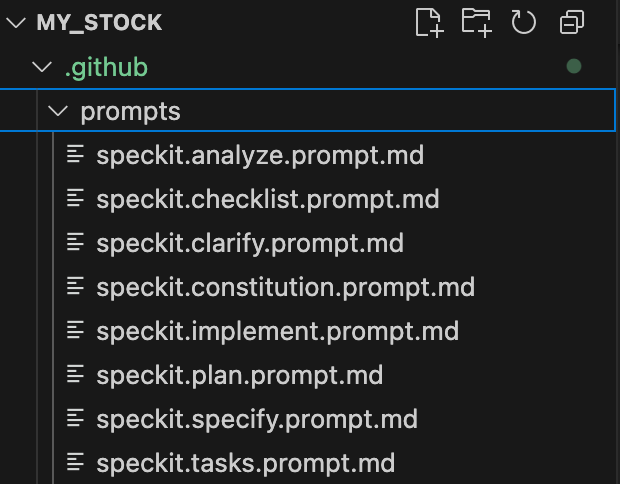The height and width of the screenshot is (484, 620).
Task: Collapse all folders in Explorer
Action: 572,22
